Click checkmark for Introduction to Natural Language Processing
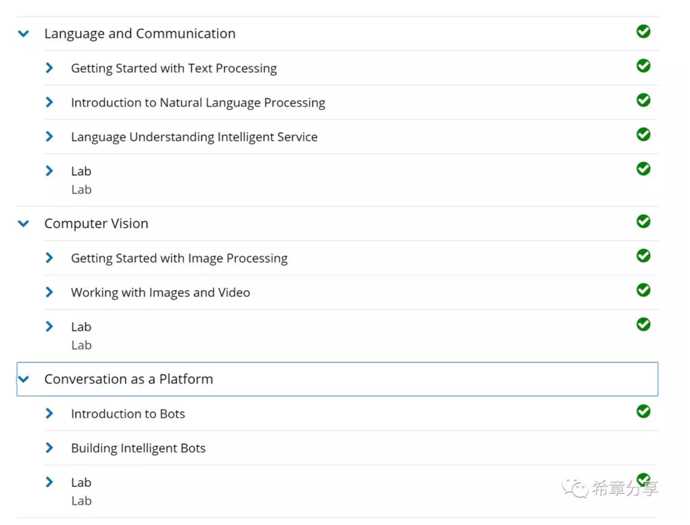 tap(643, 100)
